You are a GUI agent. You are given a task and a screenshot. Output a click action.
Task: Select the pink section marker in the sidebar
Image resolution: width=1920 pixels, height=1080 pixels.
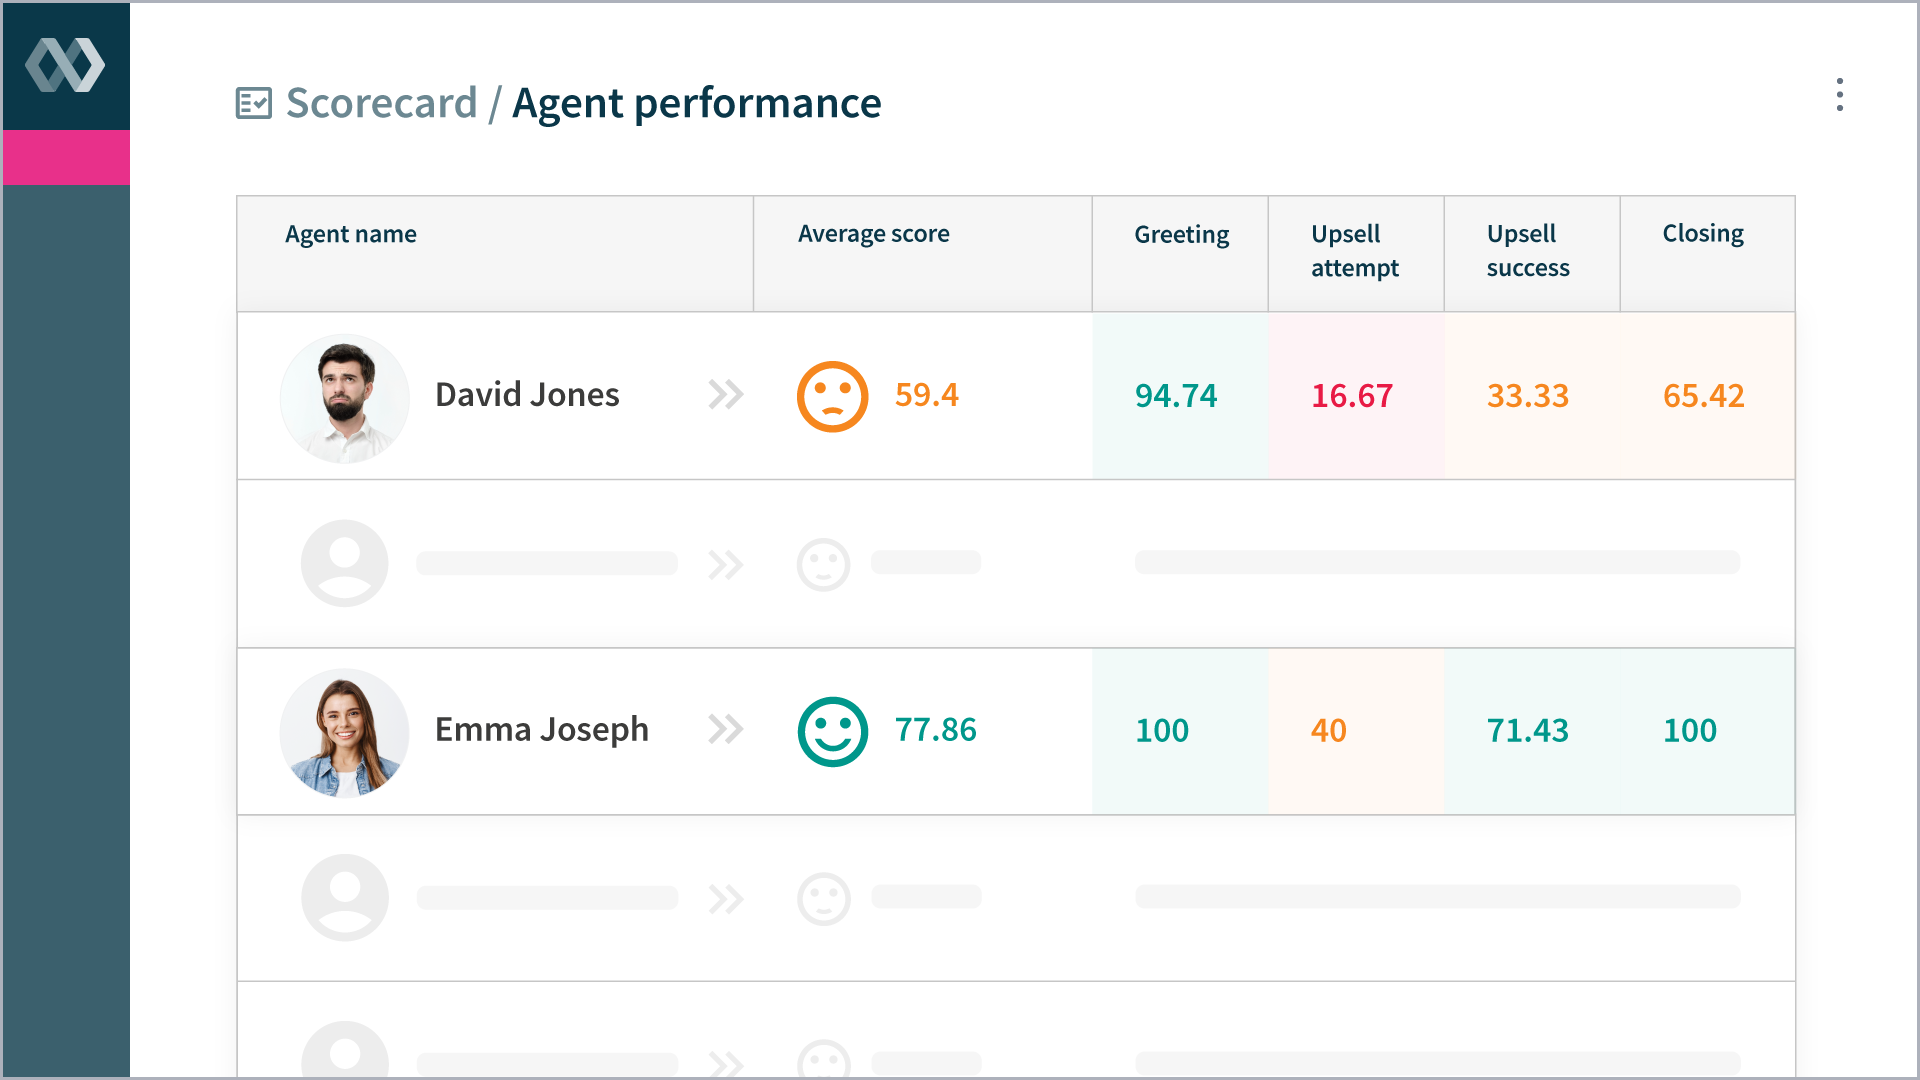65,158
